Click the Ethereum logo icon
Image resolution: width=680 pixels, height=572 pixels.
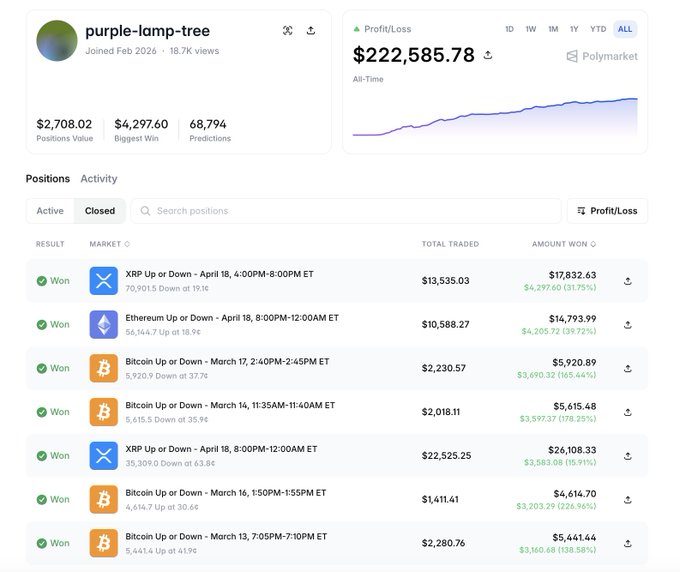coord(104,324)
